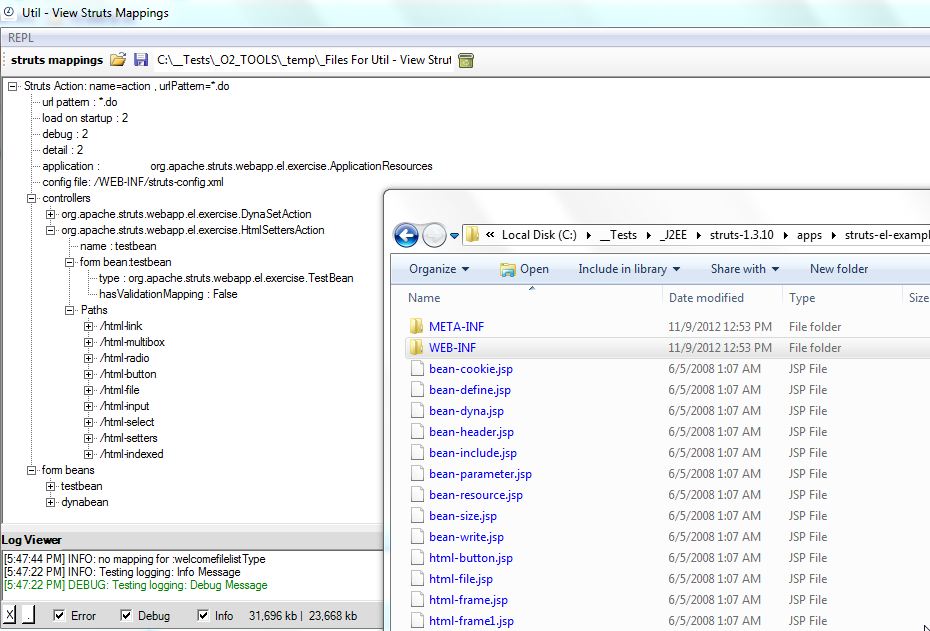Select the 'load on startup : 2' row

pos(85,118)
